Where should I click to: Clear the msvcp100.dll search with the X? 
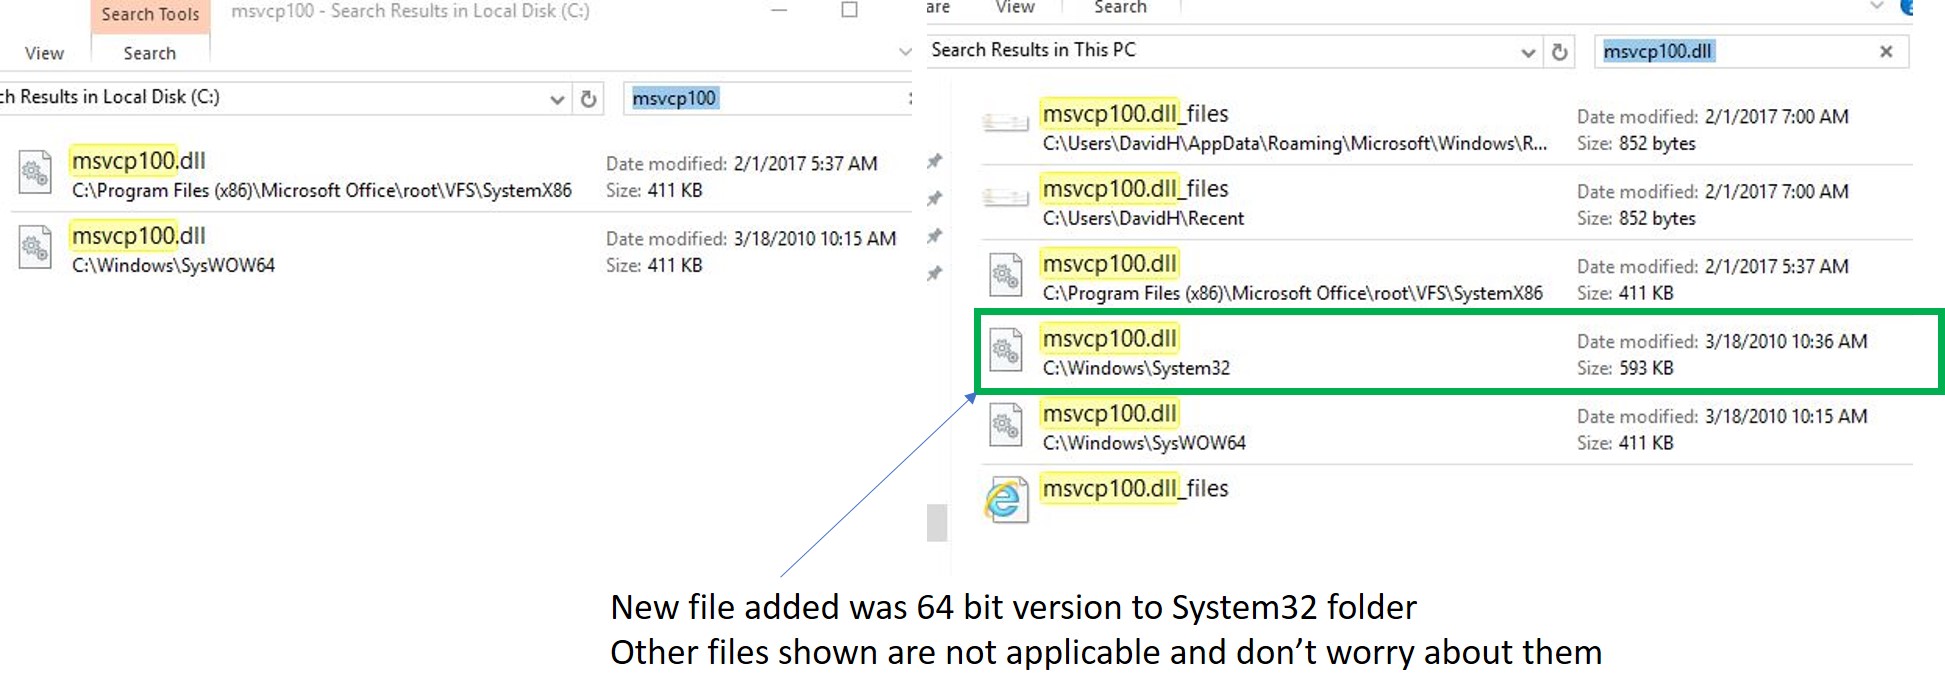click(x=1886, y=51)
